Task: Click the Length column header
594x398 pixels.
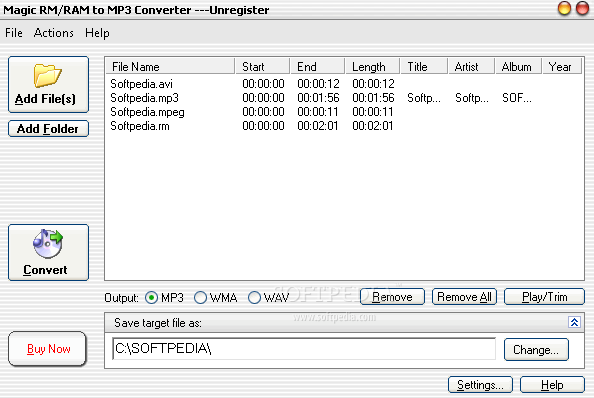Action: pos(372,66)
